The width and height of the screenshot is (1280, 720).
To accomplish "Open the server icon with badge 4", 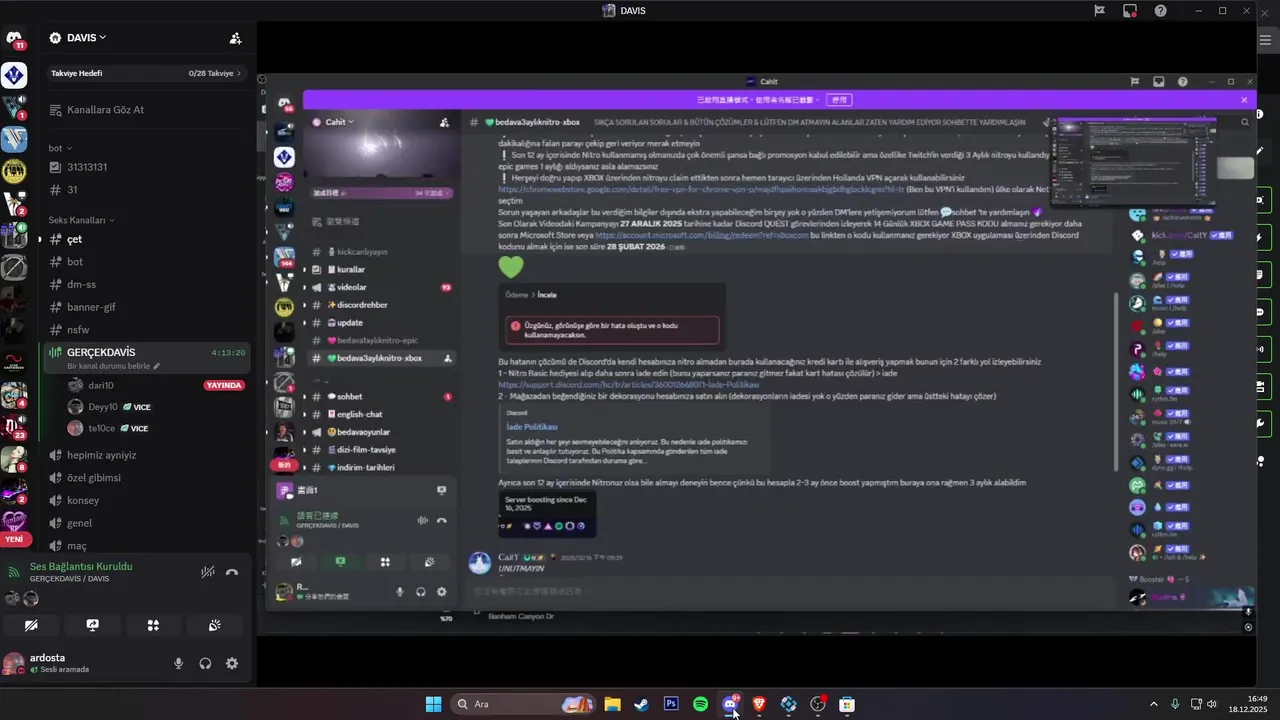I will pyautogui.click(x=14, y=395).
